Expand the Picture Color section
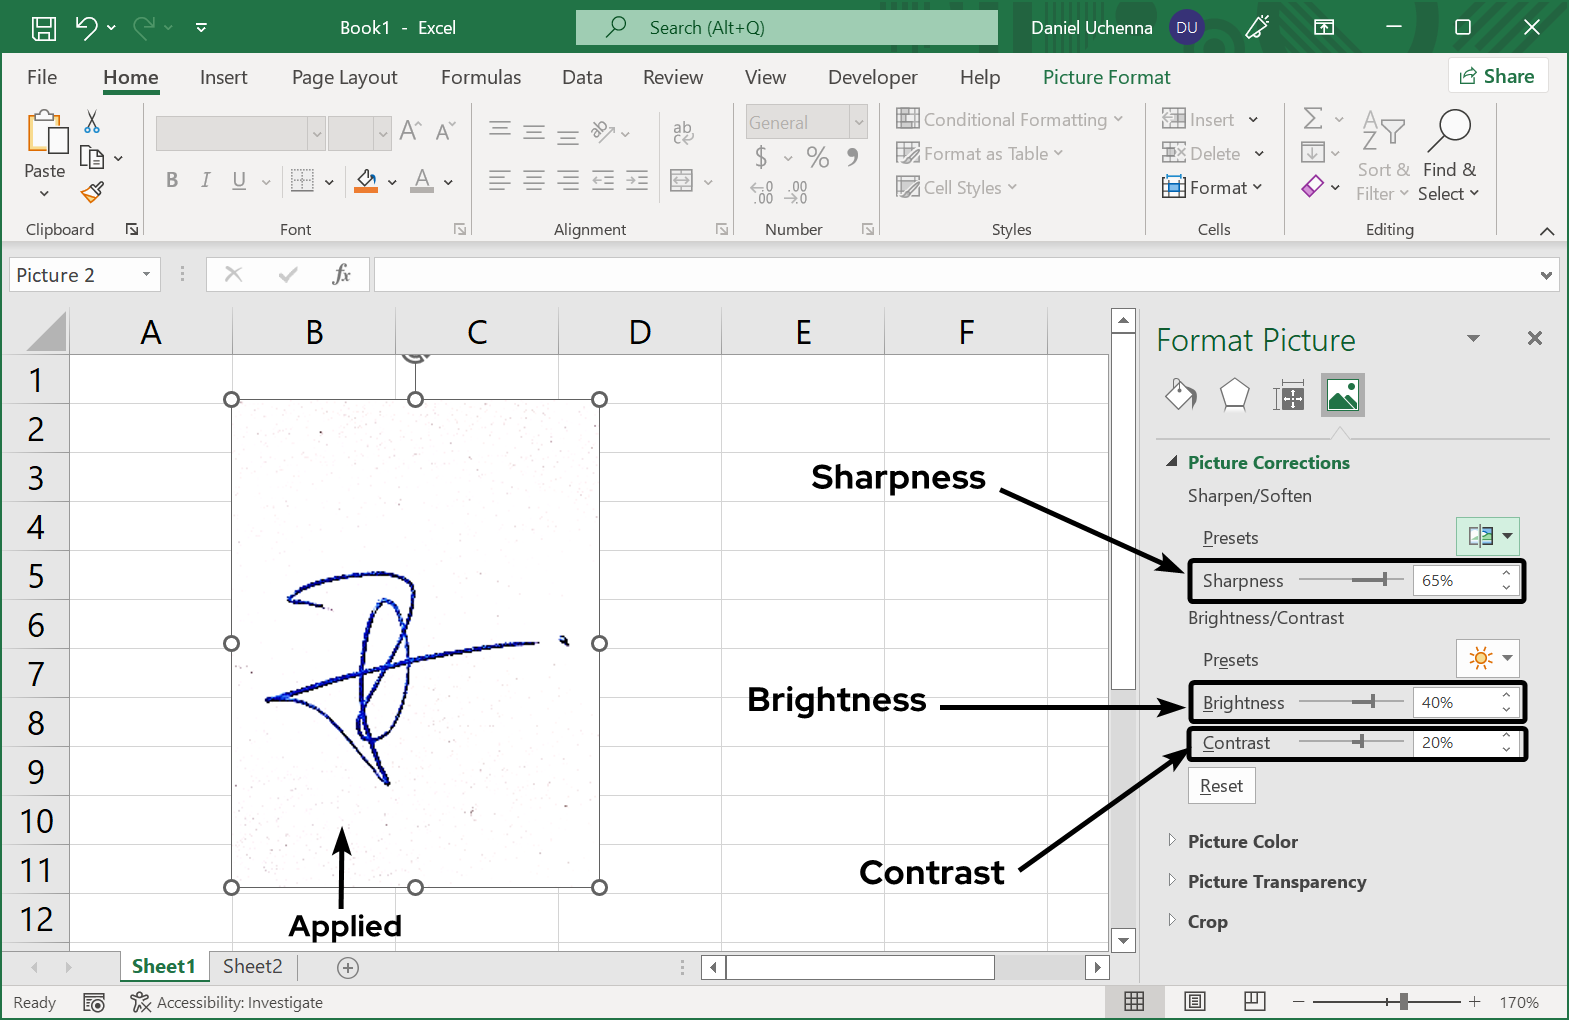The image size is (1569, 1020). [1242, 841]
